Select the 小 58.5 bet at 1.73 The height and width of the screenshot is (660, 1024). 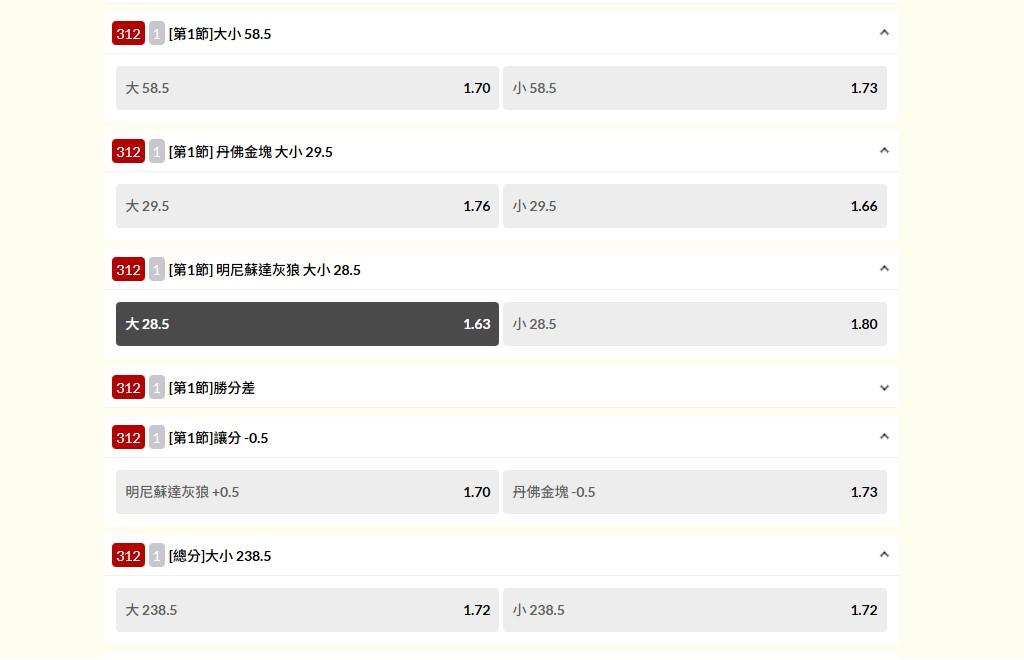[x=694, y=88]
